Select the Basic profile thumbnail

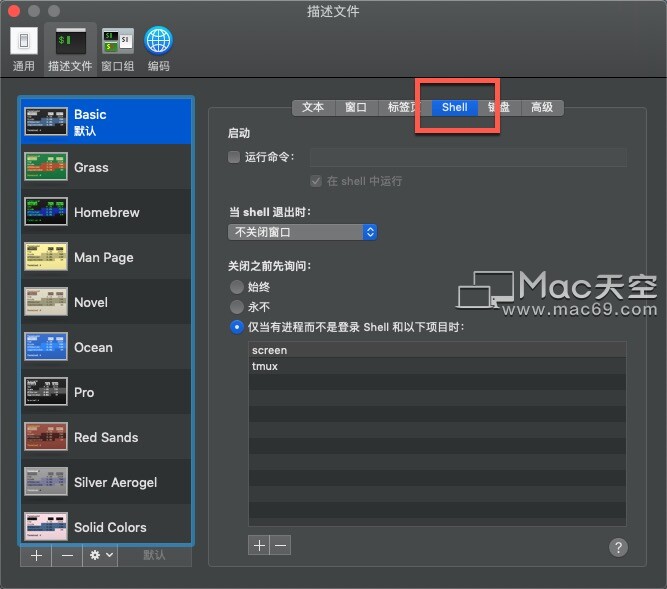(x=46, y=122)
